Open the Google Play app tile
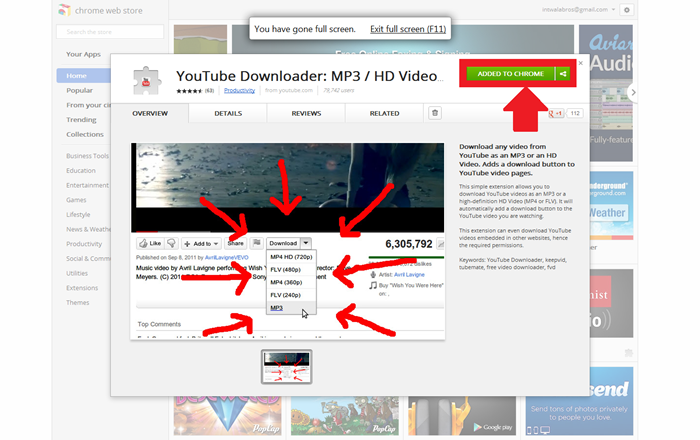 pos(462,415)
